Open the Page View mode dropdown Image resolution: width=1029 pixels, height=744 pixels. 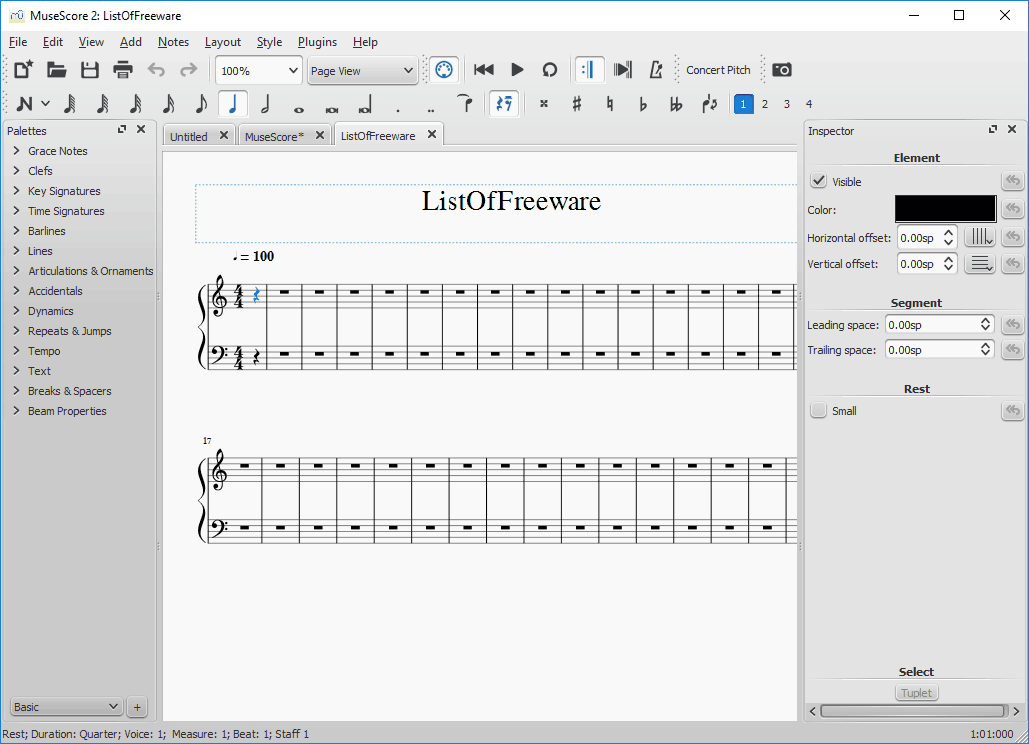pos(362,70)
